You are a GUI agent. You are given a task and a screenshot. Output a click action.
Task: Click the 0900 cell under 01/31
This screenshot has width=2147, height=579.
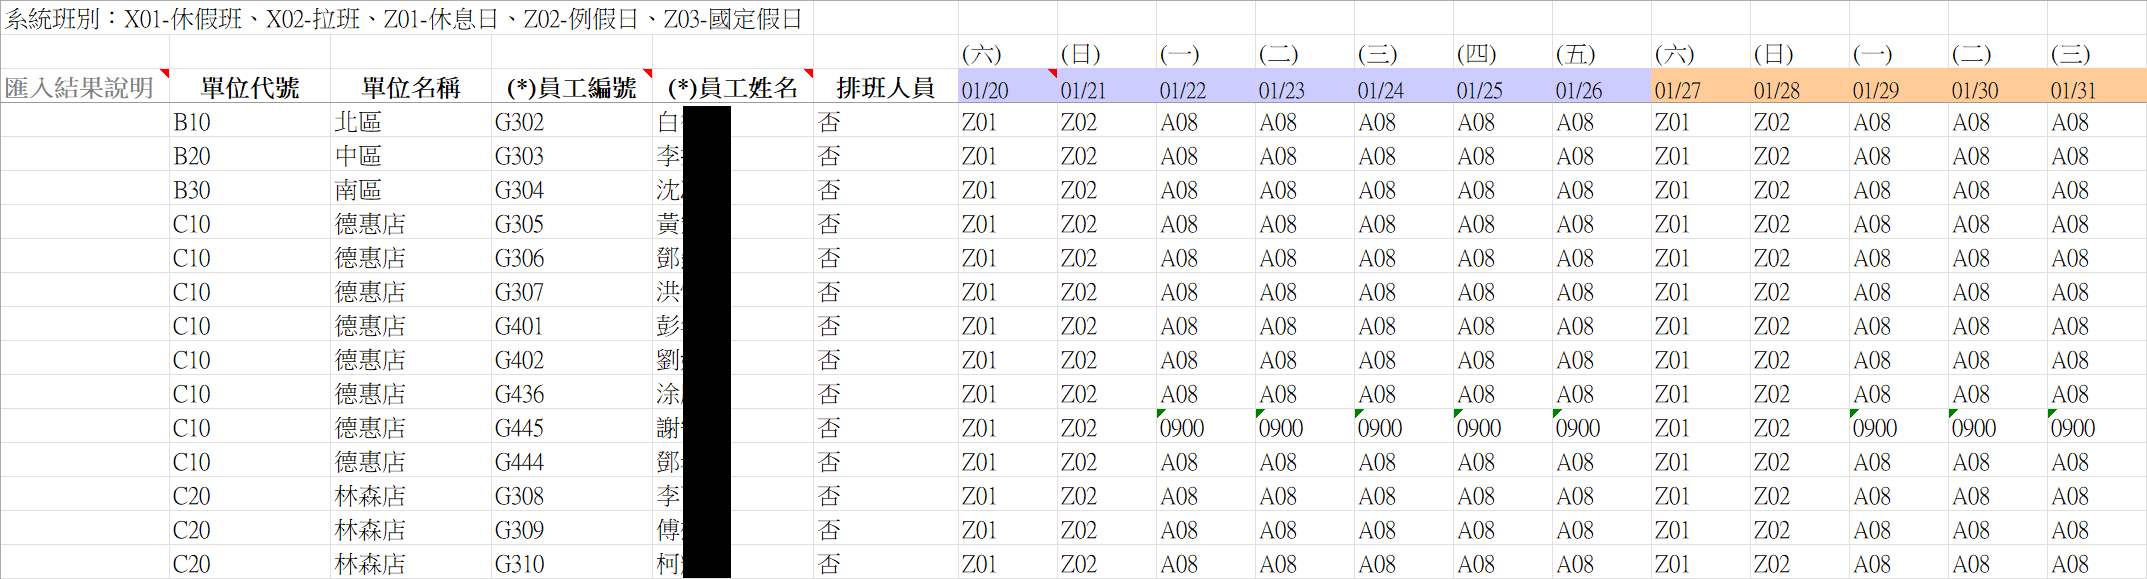[2073, 428]
